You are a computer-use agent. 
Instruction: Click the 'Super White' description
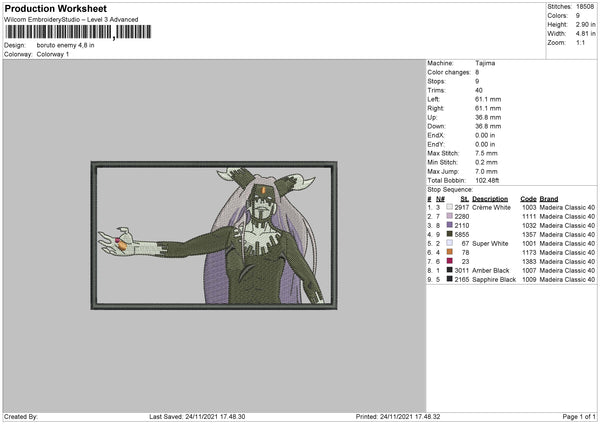[x=490, y=243]
